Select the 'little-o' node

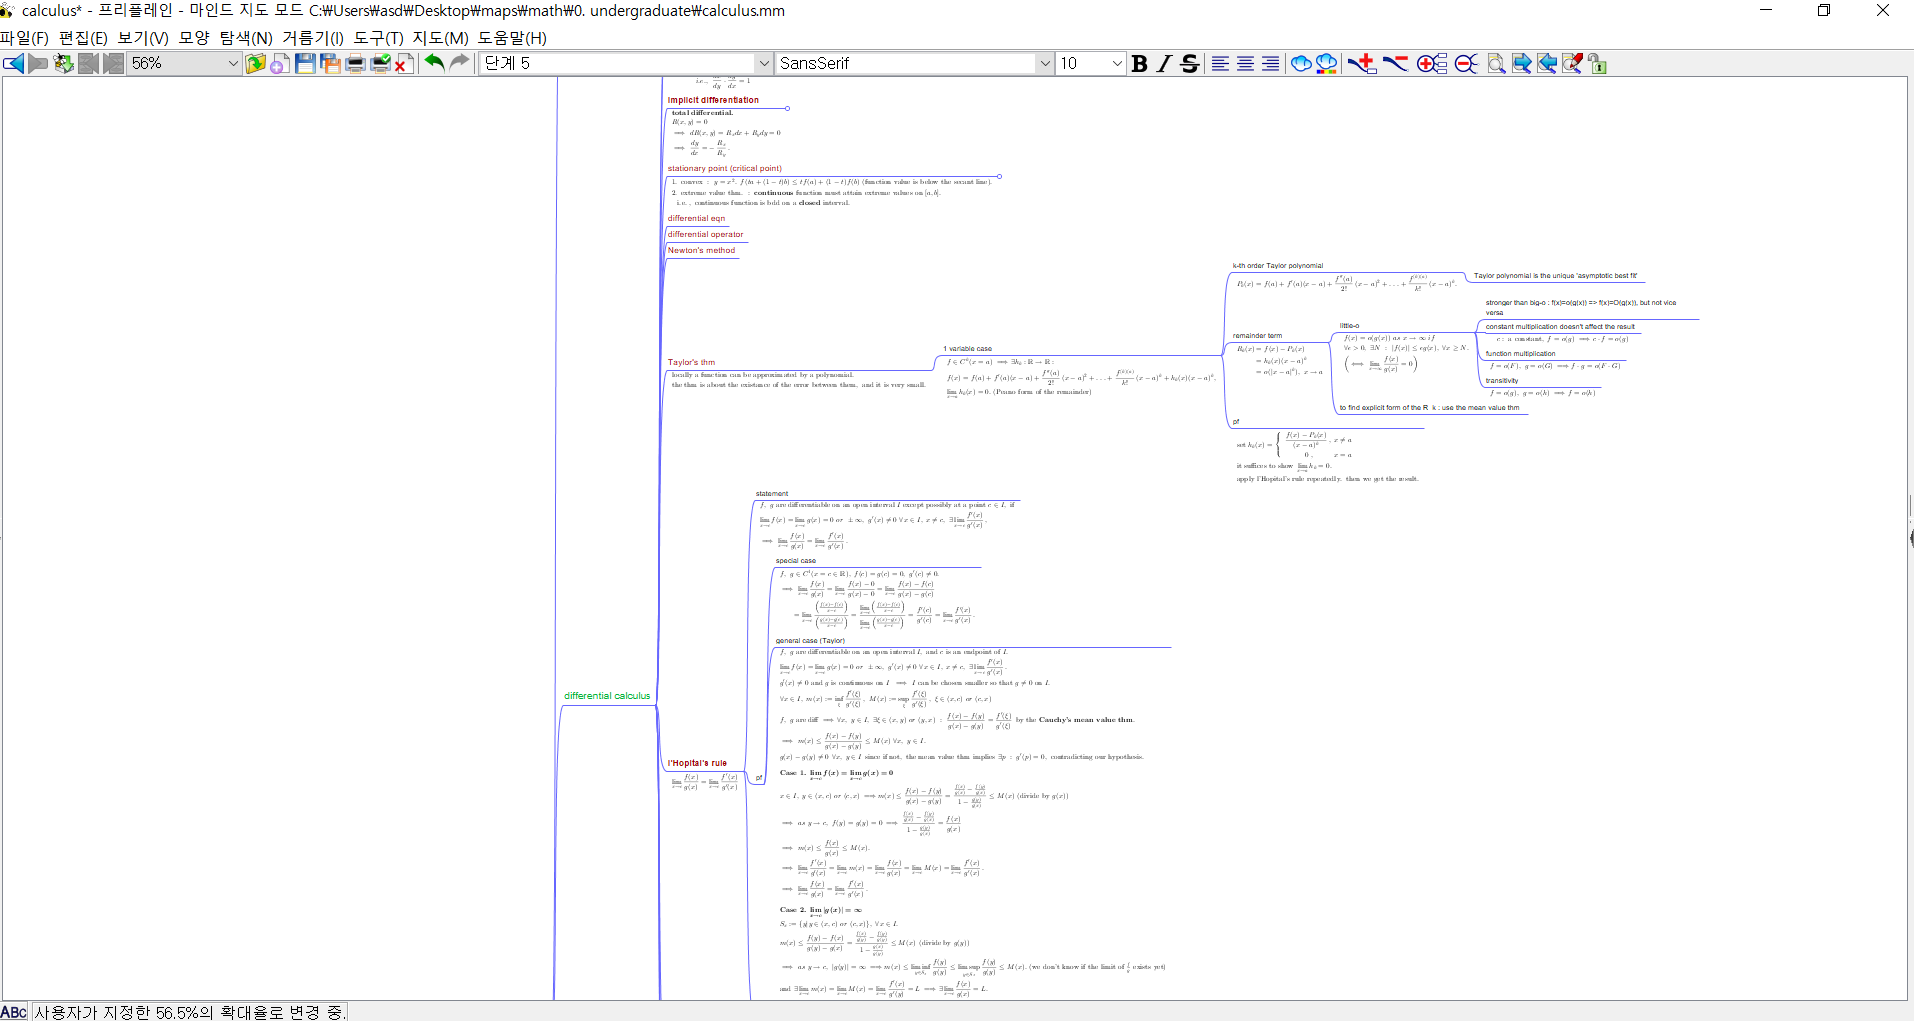tap(1349, 326)
